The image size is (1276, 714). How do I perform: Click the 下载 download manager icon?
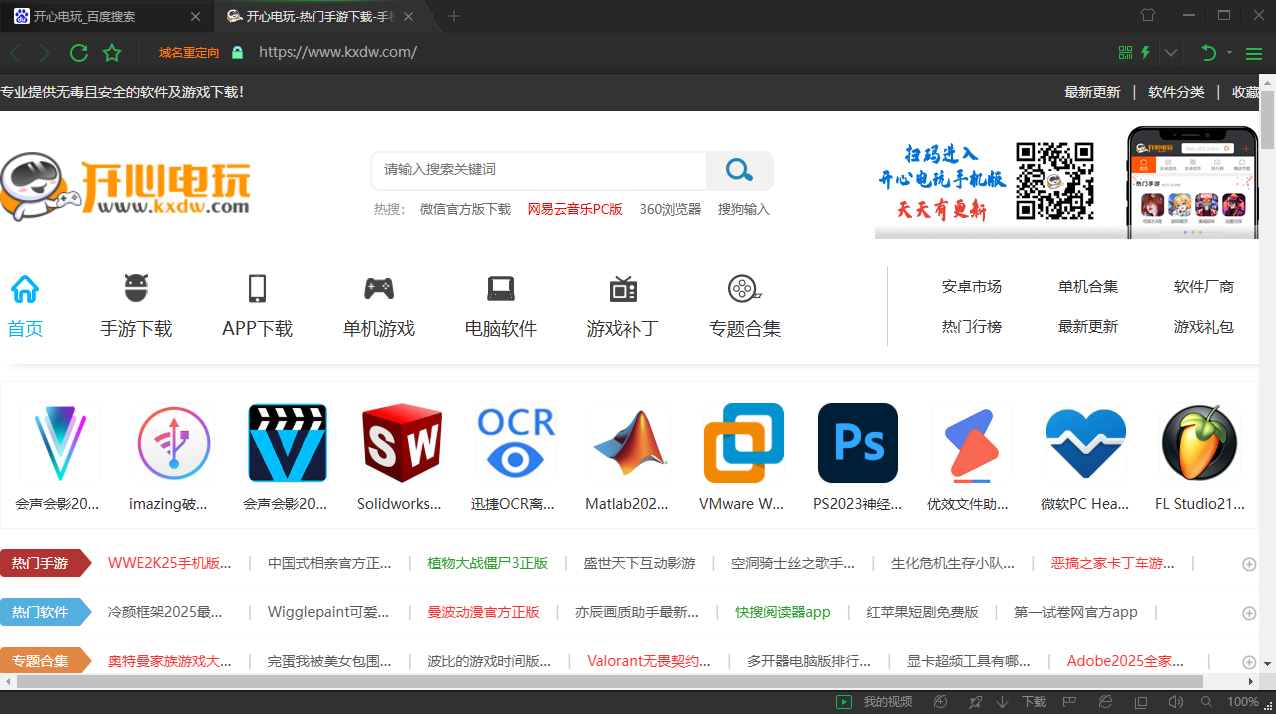(1035, 701)
